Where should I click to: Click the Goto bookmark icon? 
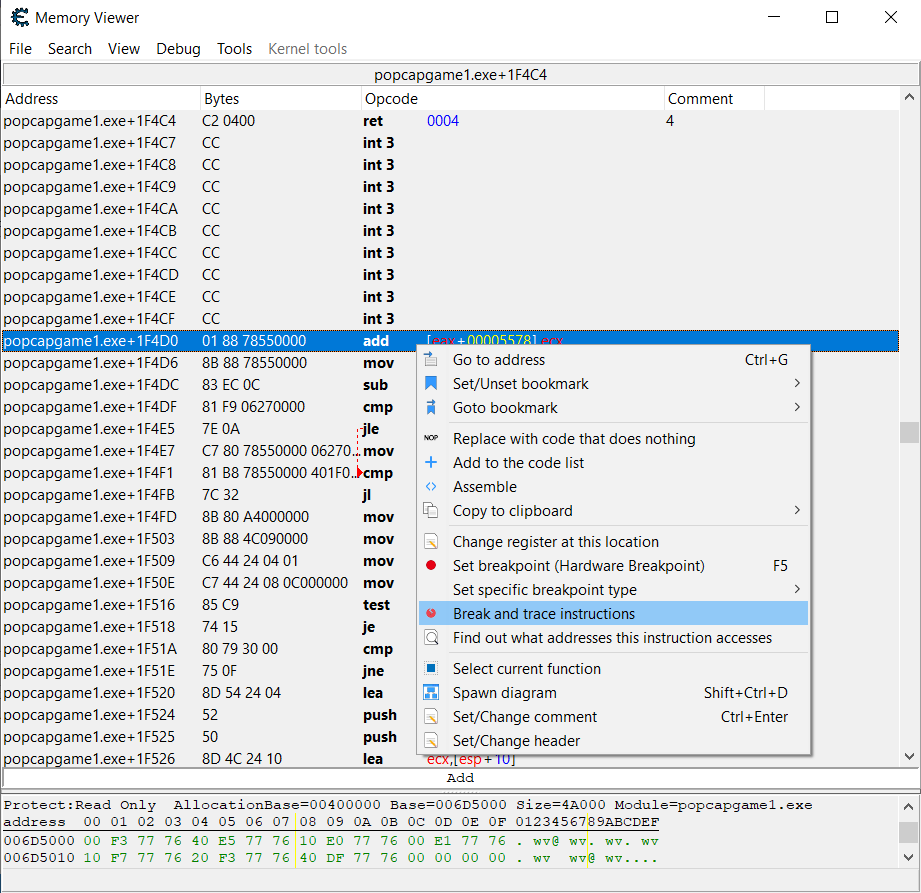(431, 407)
